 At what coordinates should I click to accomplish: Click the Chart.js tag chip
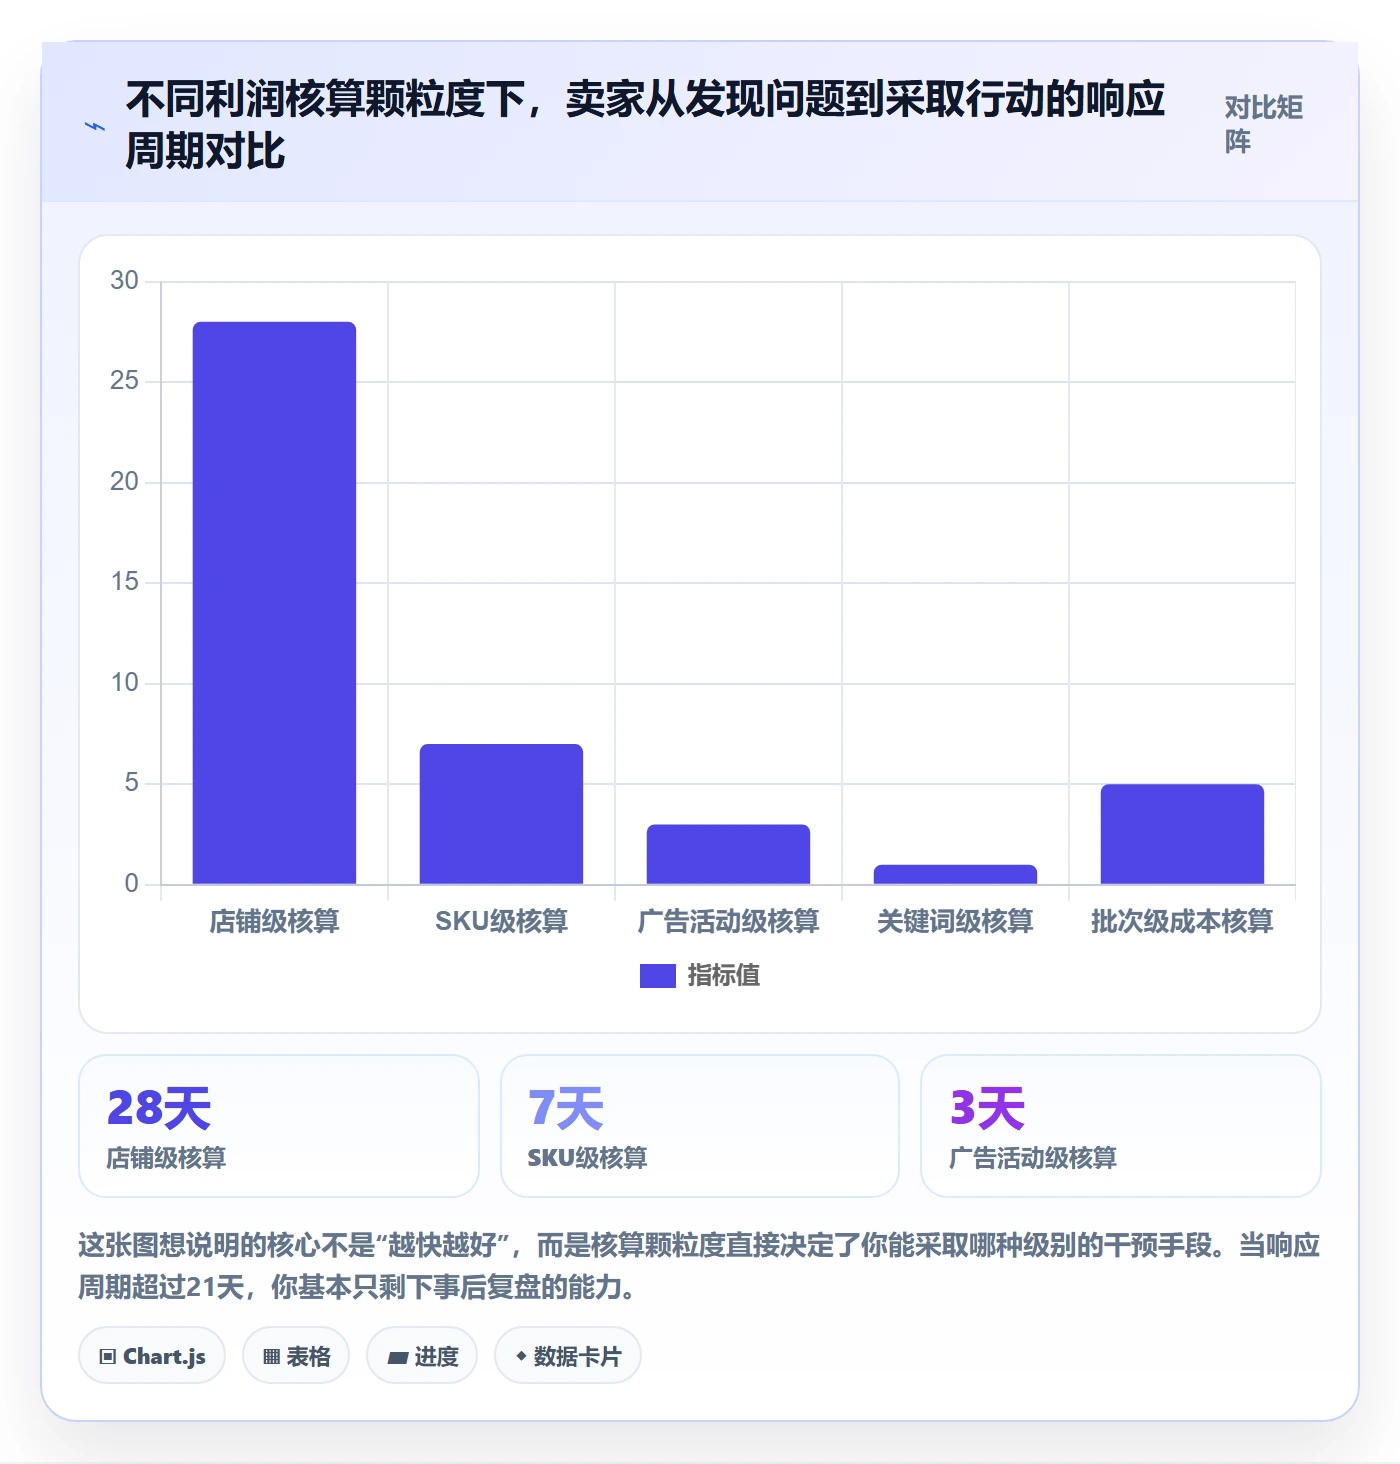tap(152, 1356)
